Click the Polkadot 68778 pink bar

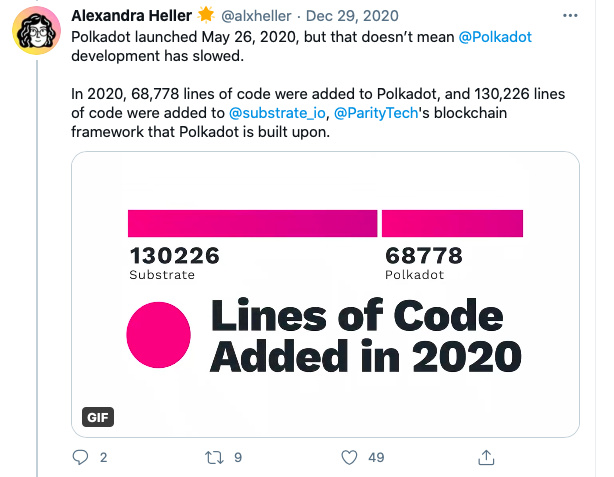point(452,224)
